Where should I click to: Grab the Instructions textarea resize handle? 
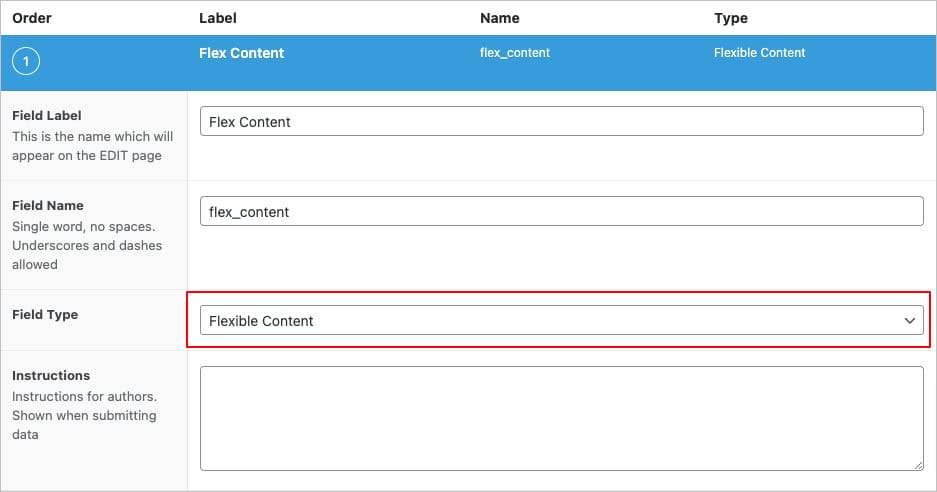[918, 465]
